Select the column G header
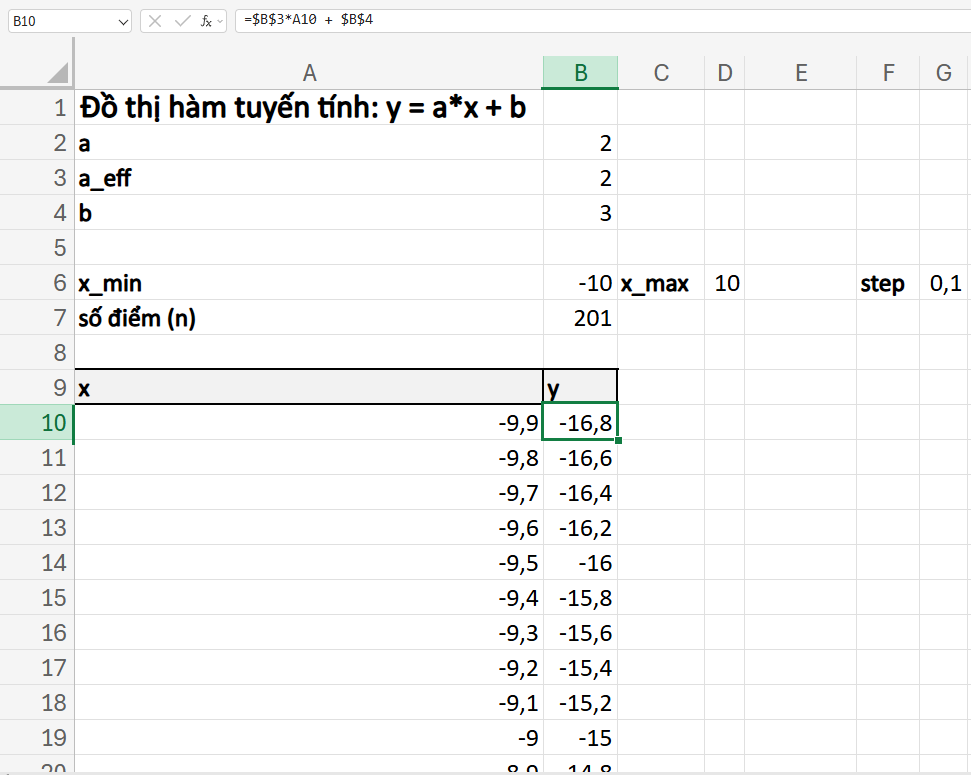Image resolution: width=971 pixels, height=775 pixels. point(943,72)
